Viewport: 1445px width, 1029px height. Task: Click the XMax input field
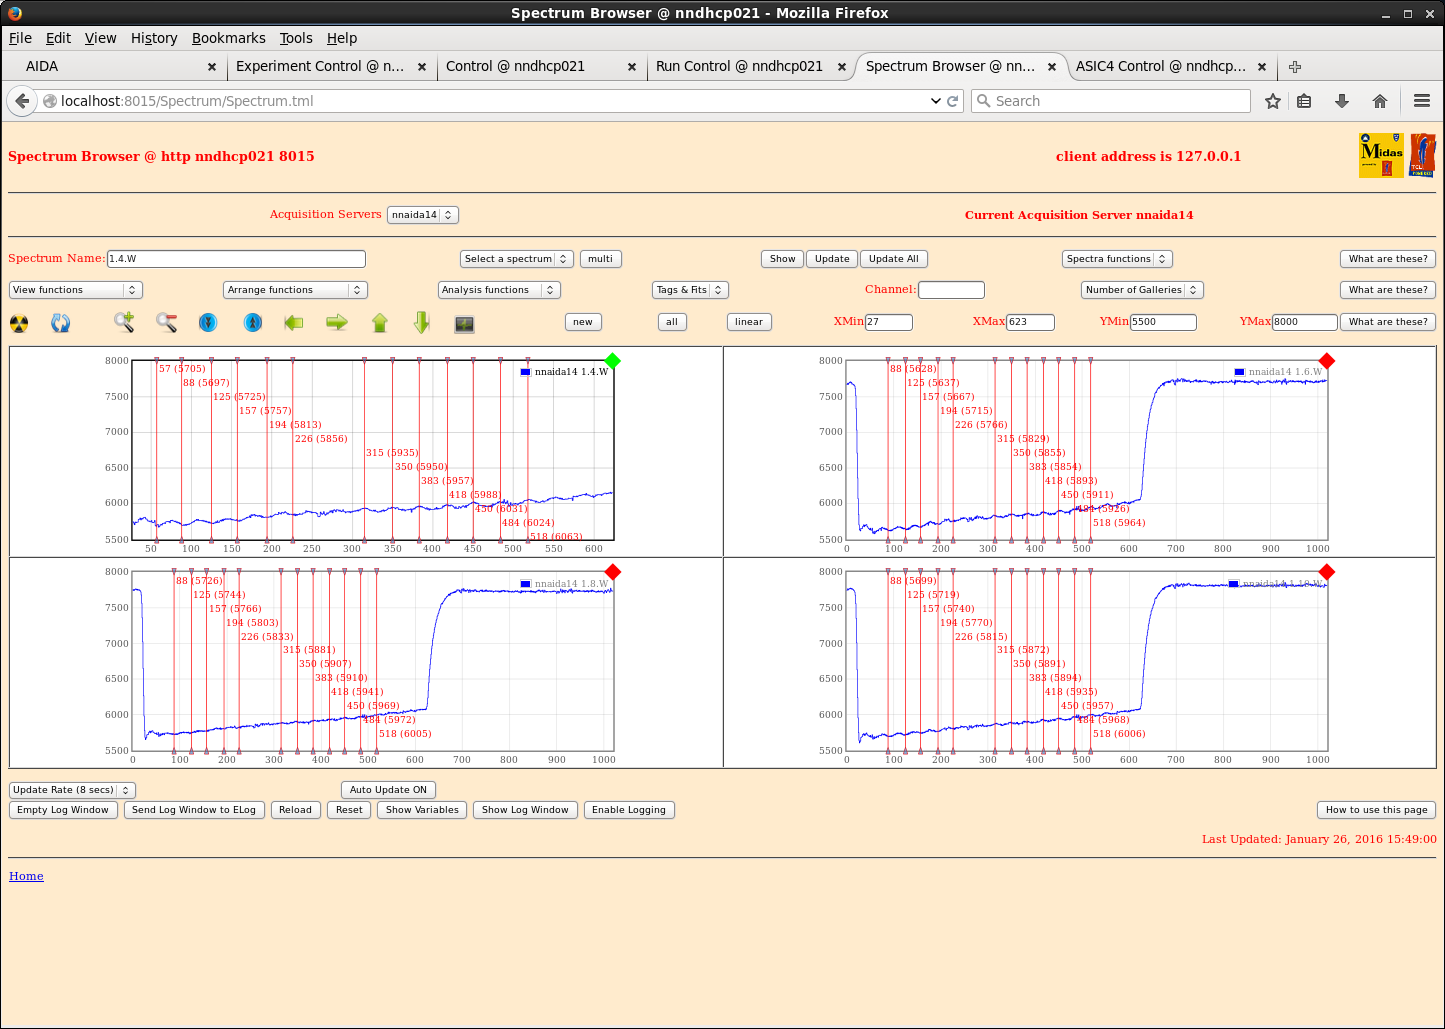pyautogui.click(x=1030, y=322)
